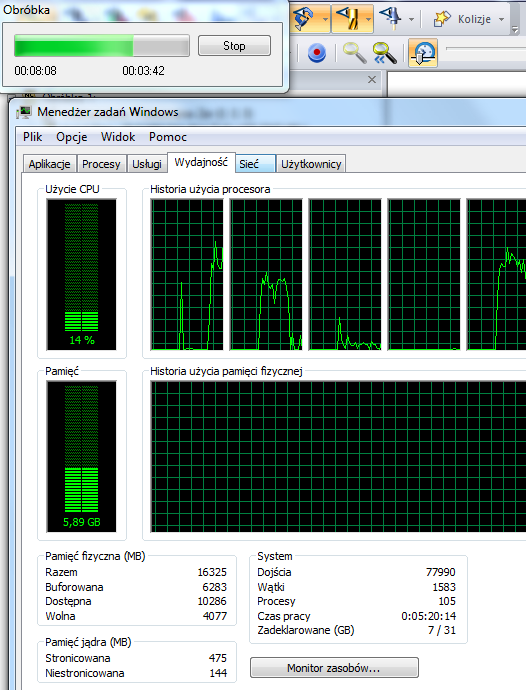Click the Obróbka dialog title
The width and height of the screenshot is (526, 690).
[x=26, y=10]
